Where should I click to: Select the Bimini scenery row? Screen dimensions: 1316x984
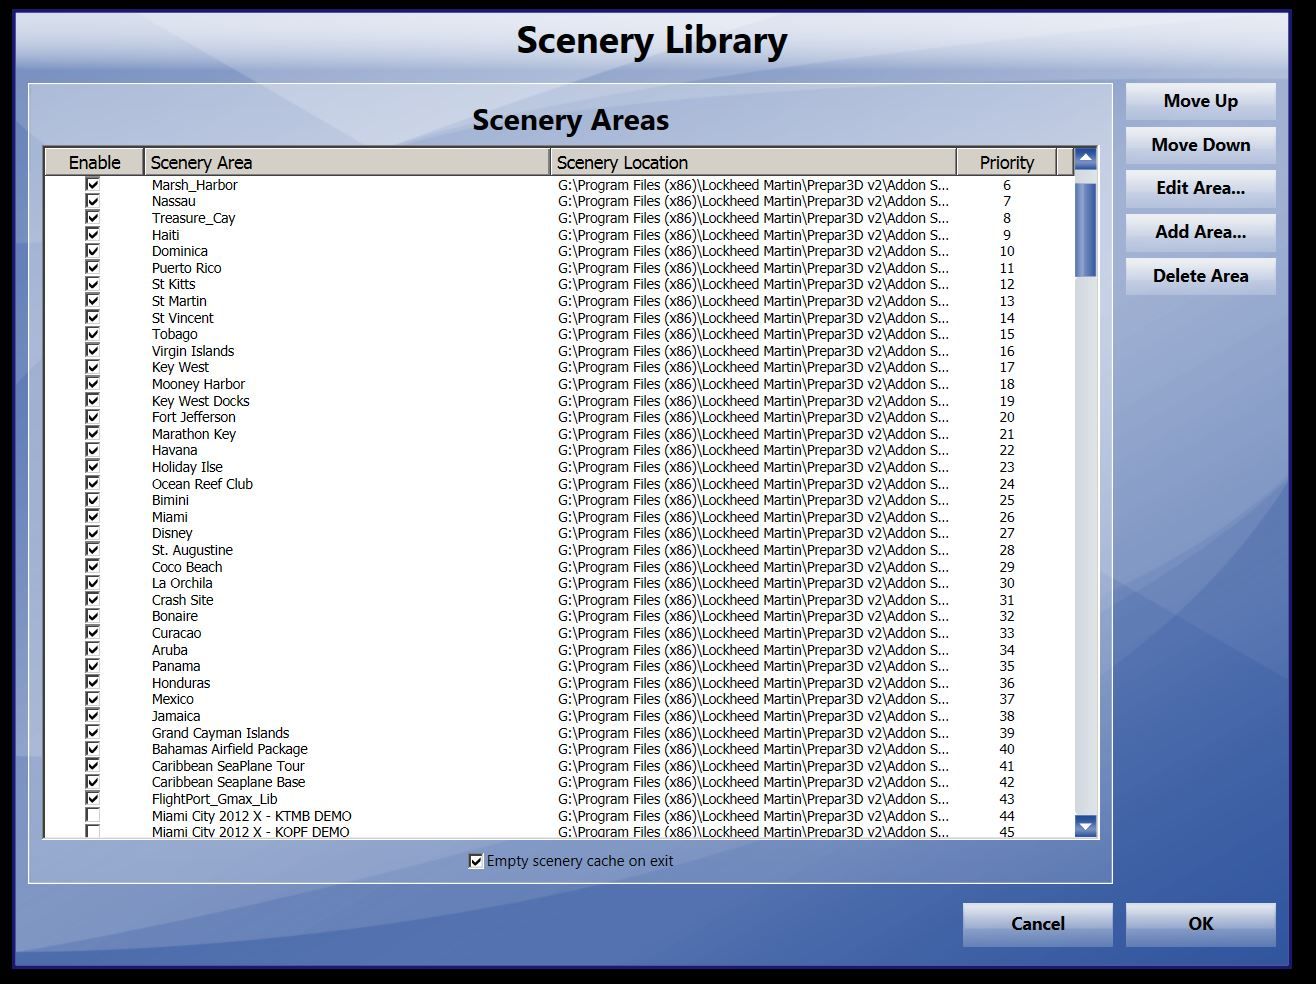click(x=559, y=500)
